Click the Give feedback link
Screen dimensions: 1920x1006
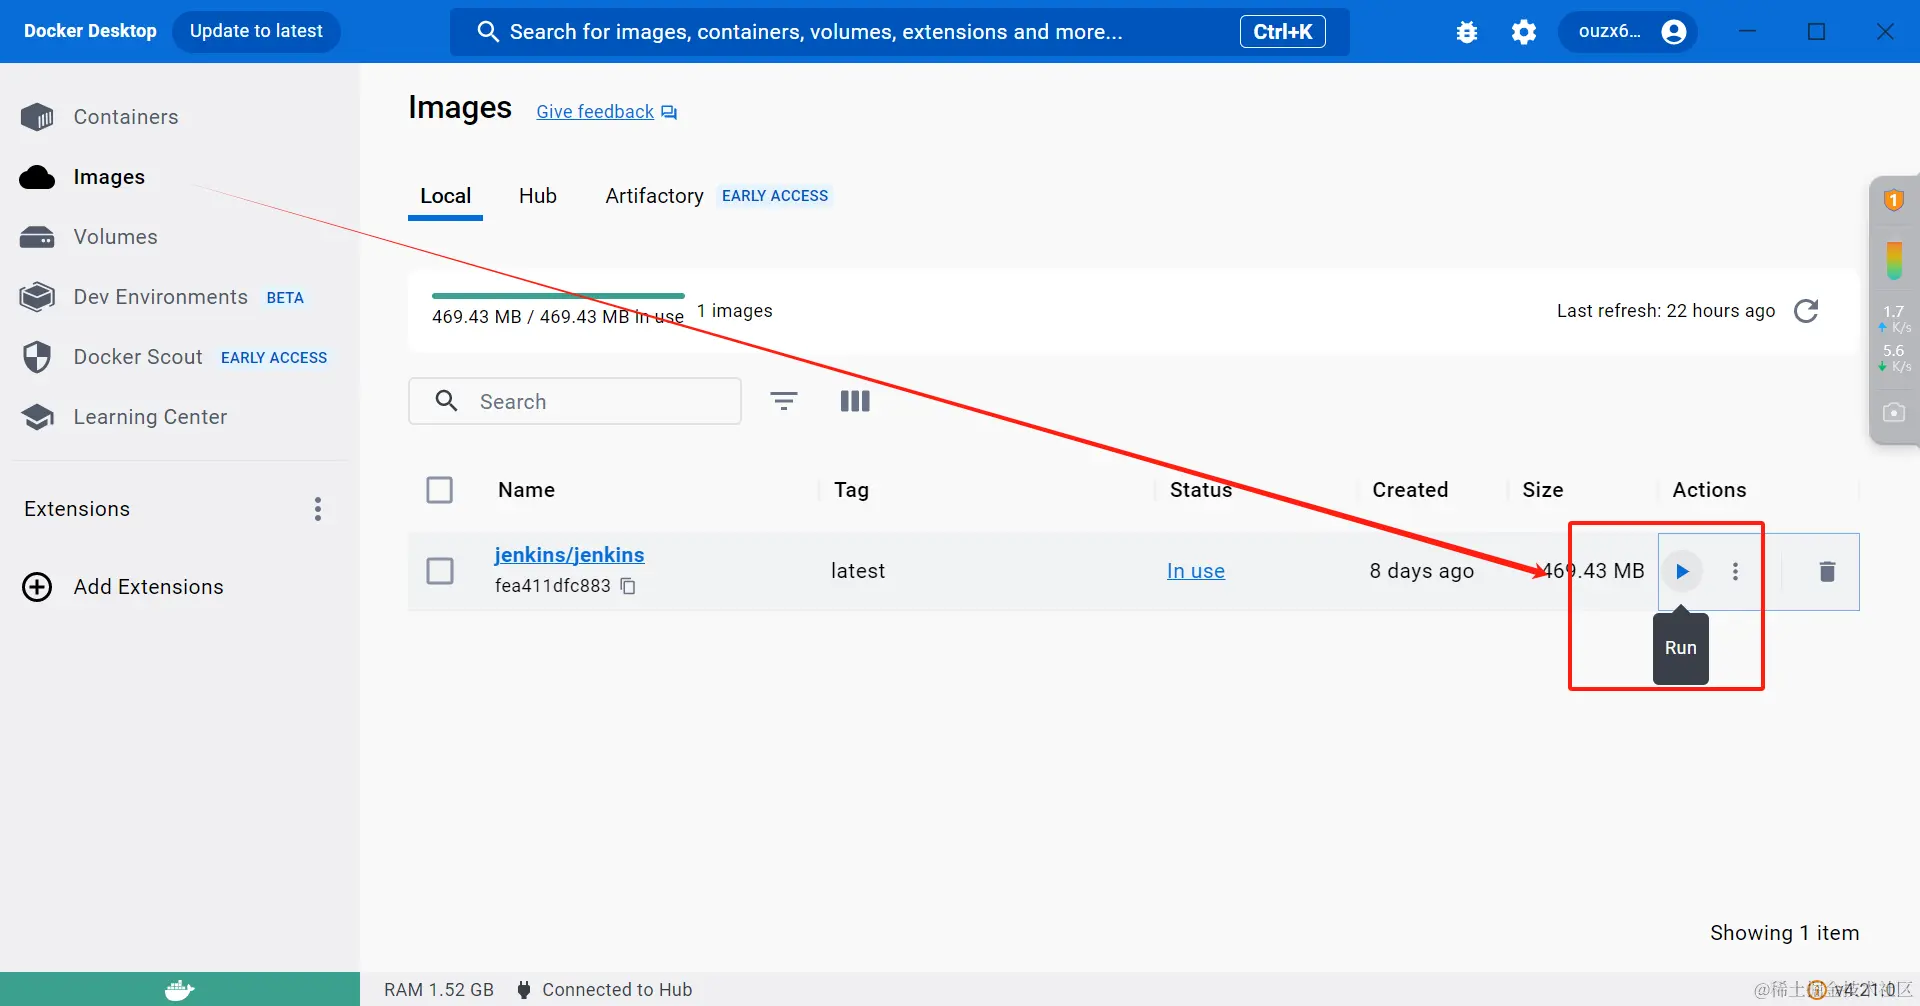point(595,112)
